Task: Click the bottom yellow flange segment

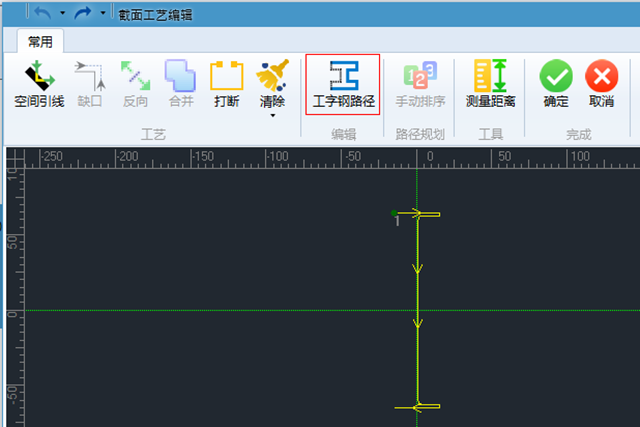Action: 427,407
